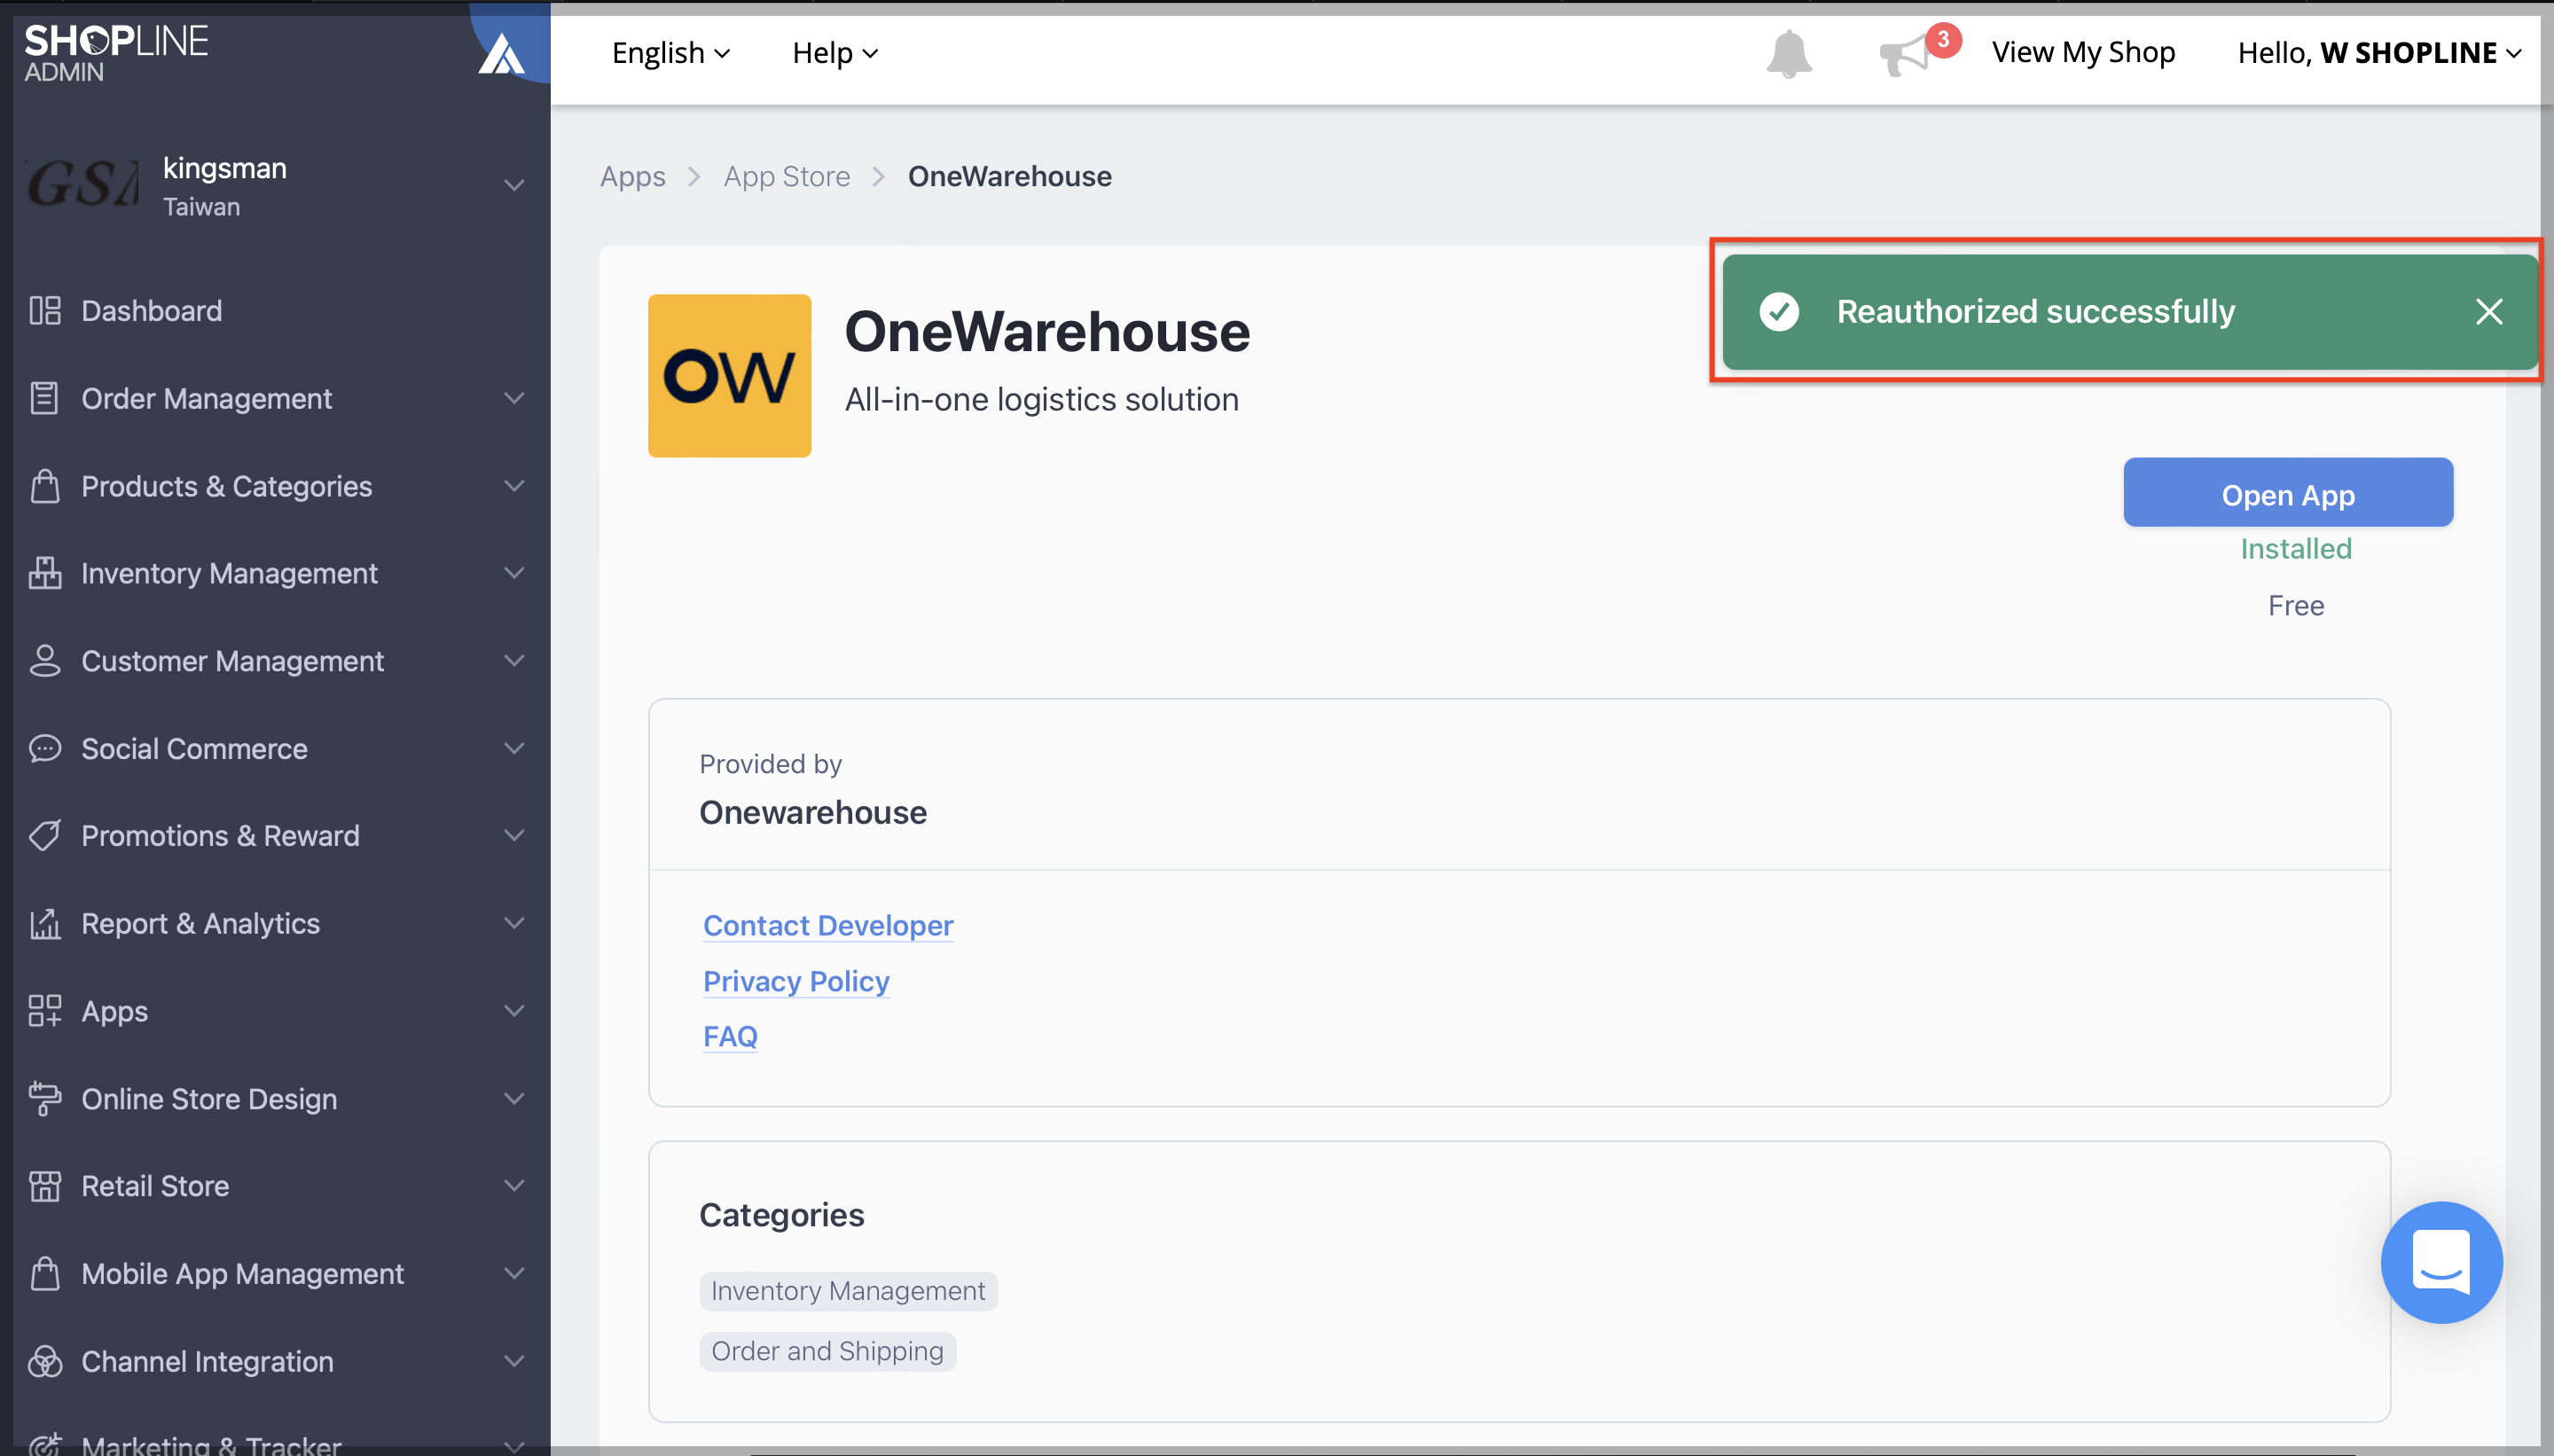Click the Social Commerce chat bubble icon

pyautogui.click(x=44, y=748)
